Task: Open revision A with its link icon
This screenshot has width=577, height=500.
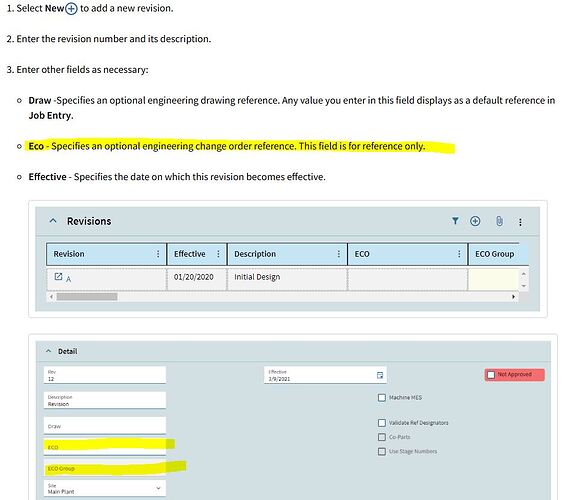Action: [x=58, y=276]
